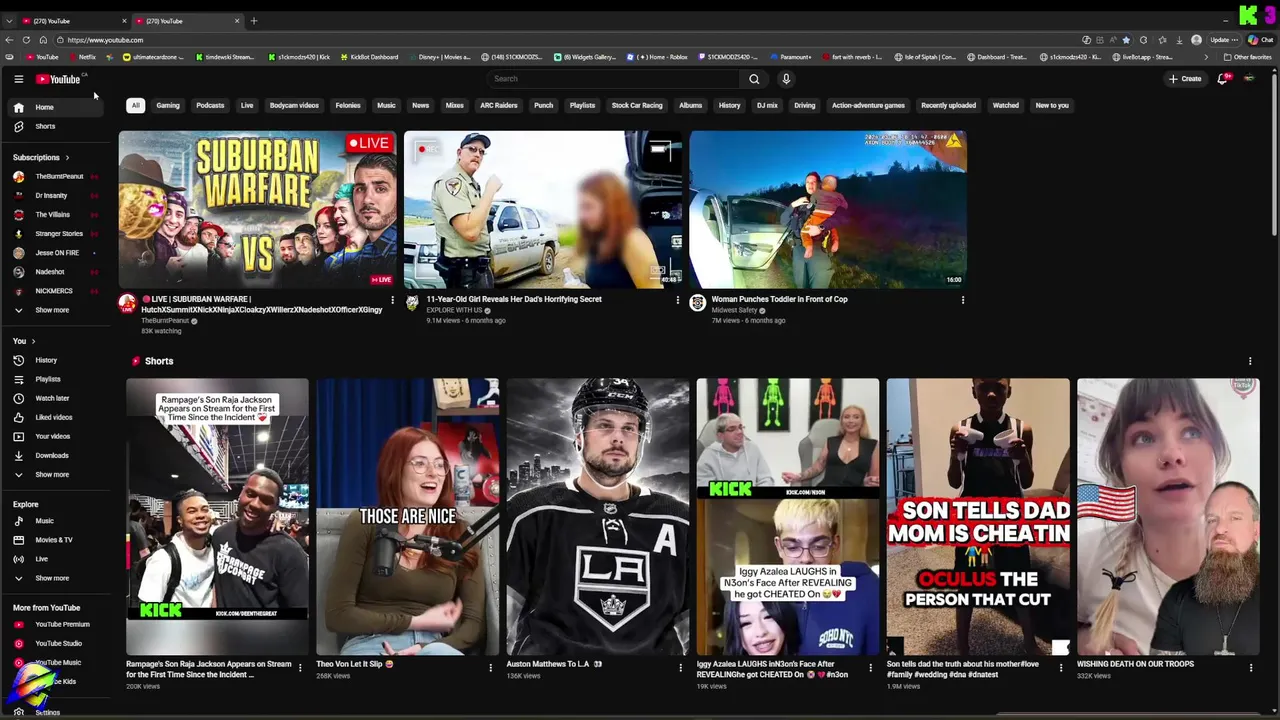Open options menu for Woman Punches Toddler video
Screen dimensions: 1280x720
(963, 300)
